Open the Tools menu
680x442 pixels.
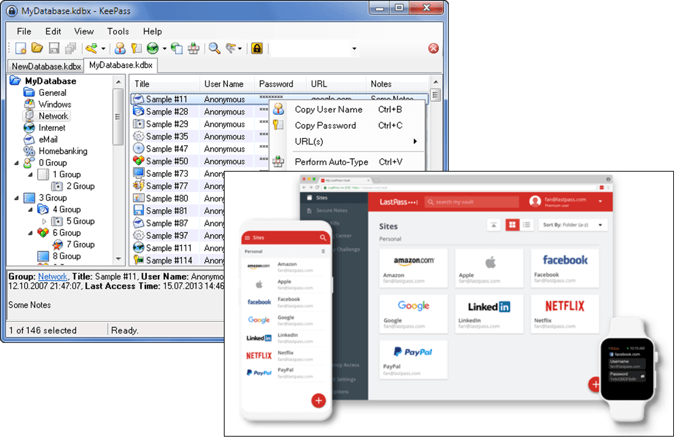point(118,31)
